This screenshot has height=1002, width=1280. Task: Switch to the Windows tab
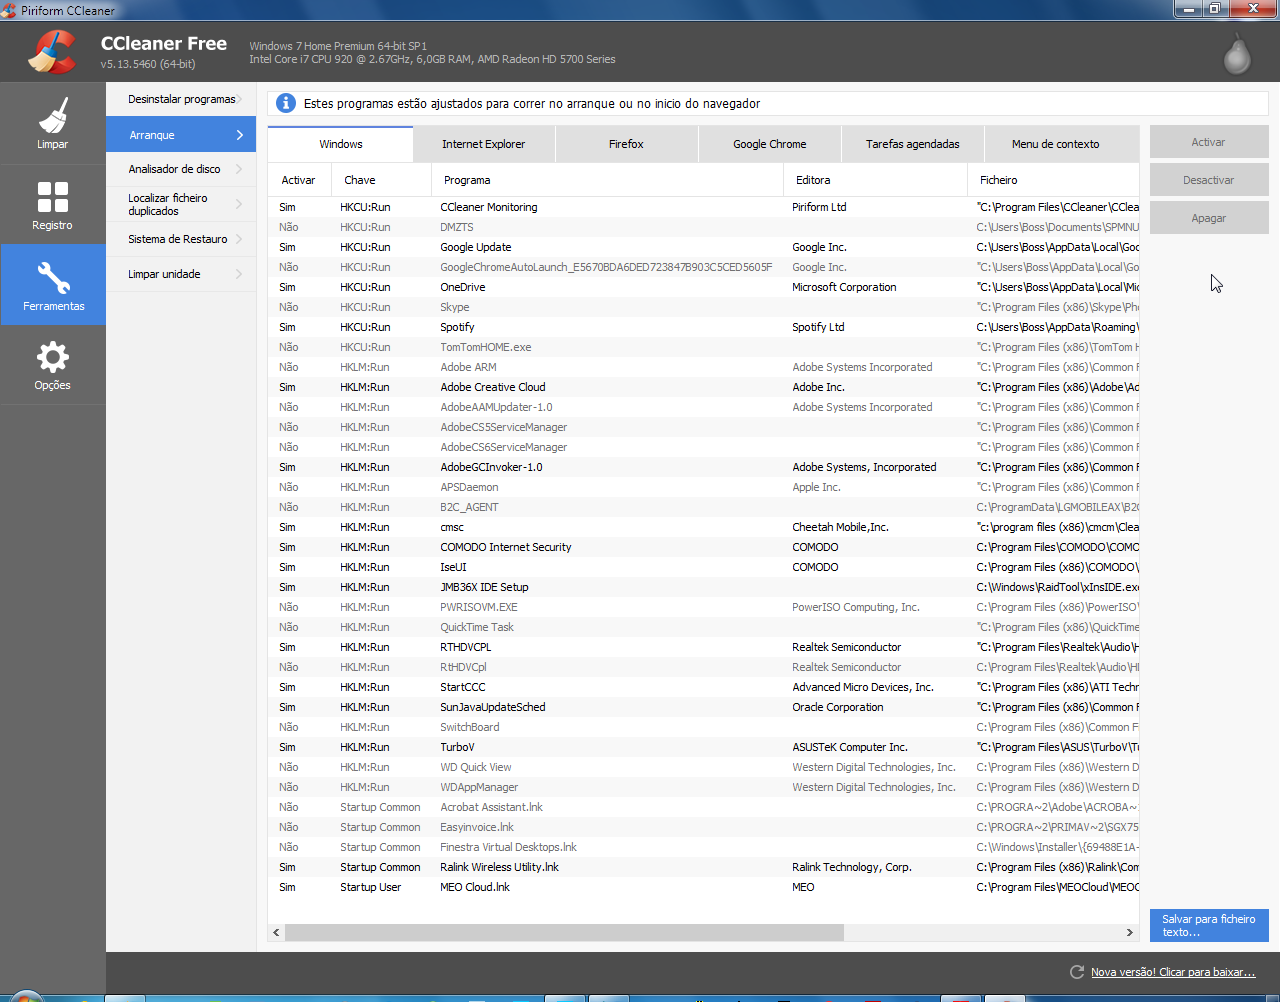[x=341, y=144]
